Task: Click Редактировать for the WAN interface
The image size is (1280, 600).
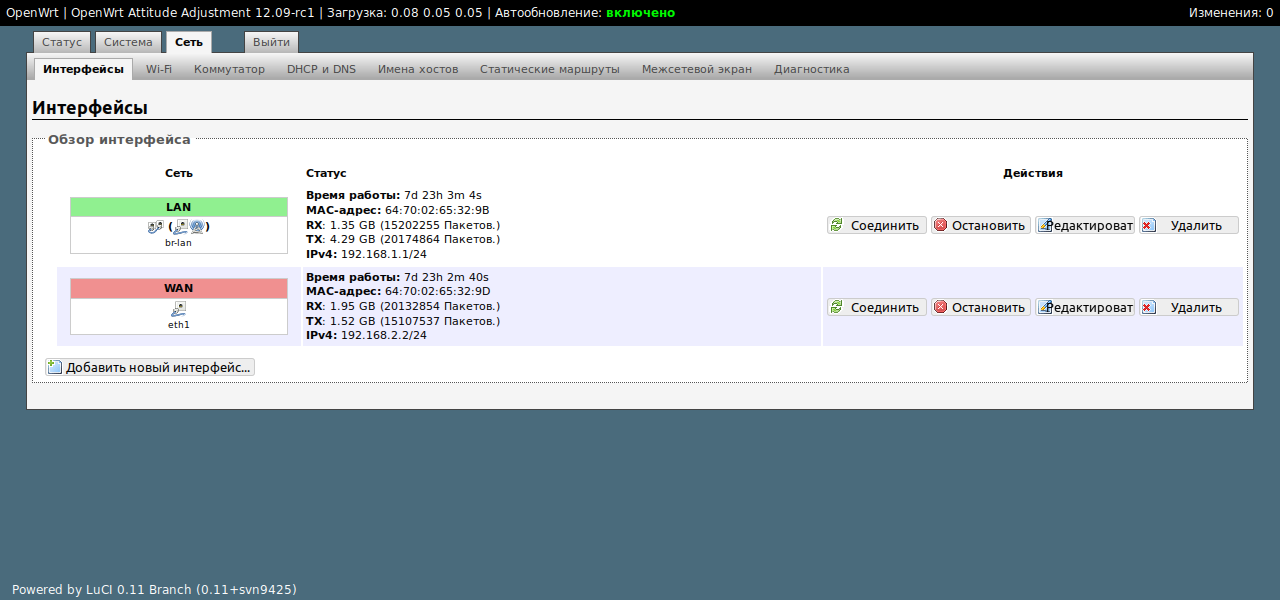Action: pyautogui.click(x=1085, y=307)
